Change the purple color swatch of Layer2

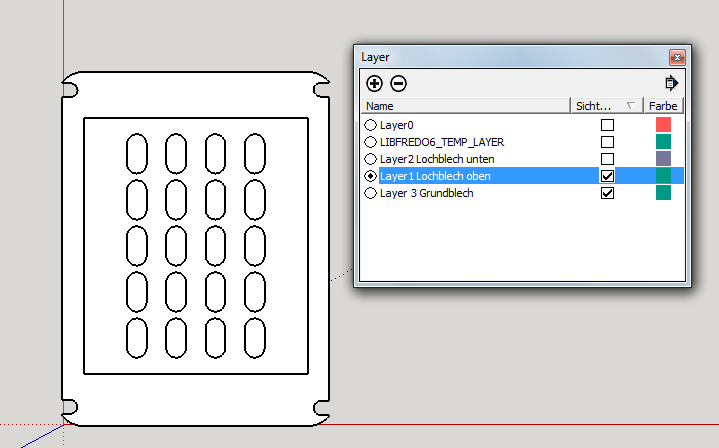pos(663,159)
